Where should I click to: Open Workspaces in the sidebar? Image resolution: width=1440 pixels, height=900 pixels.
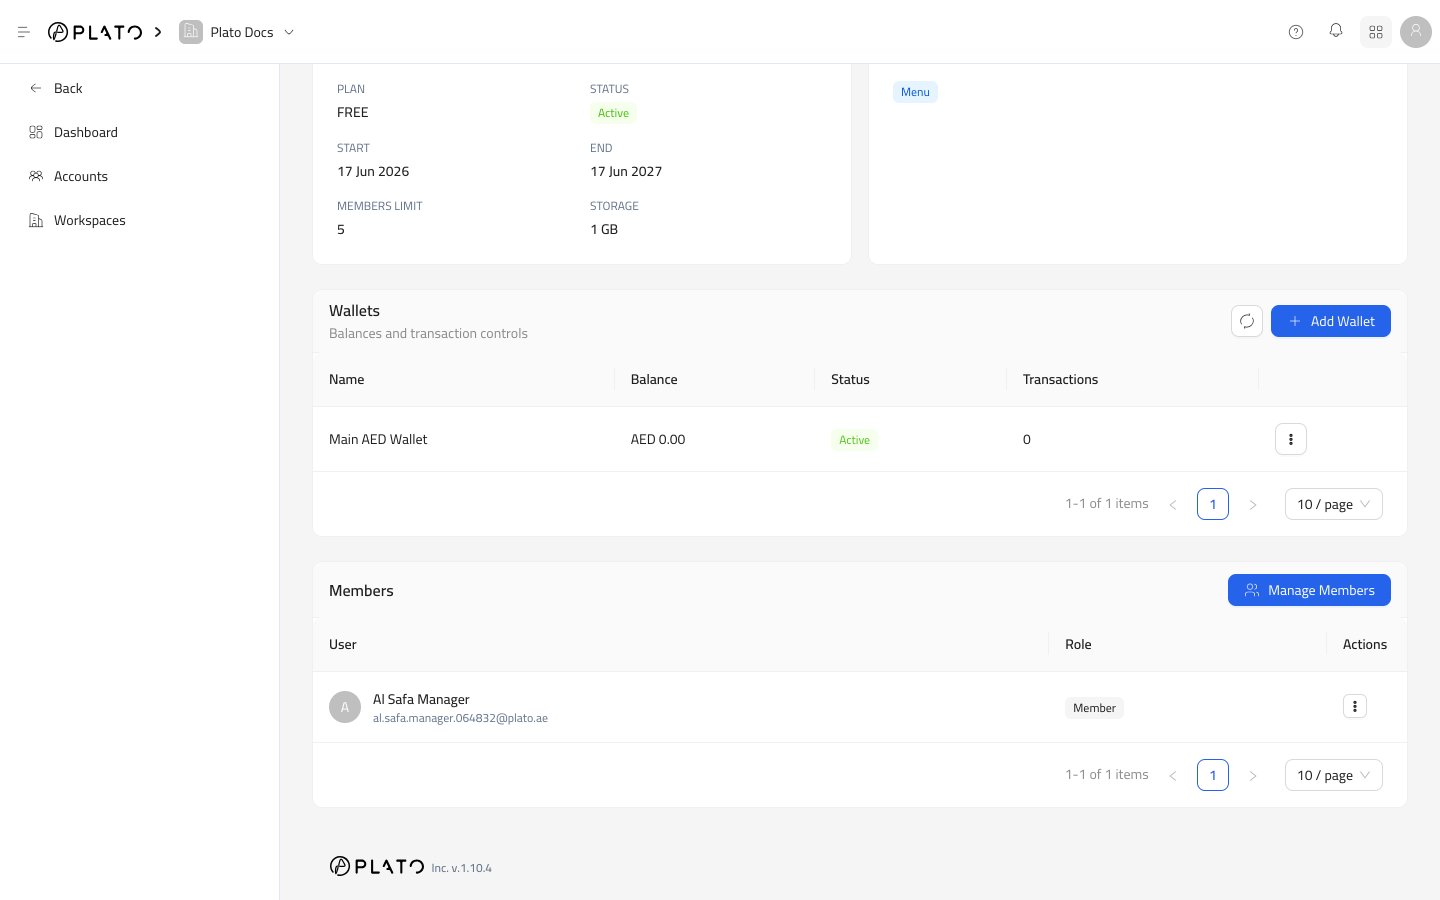pos(140,220)
